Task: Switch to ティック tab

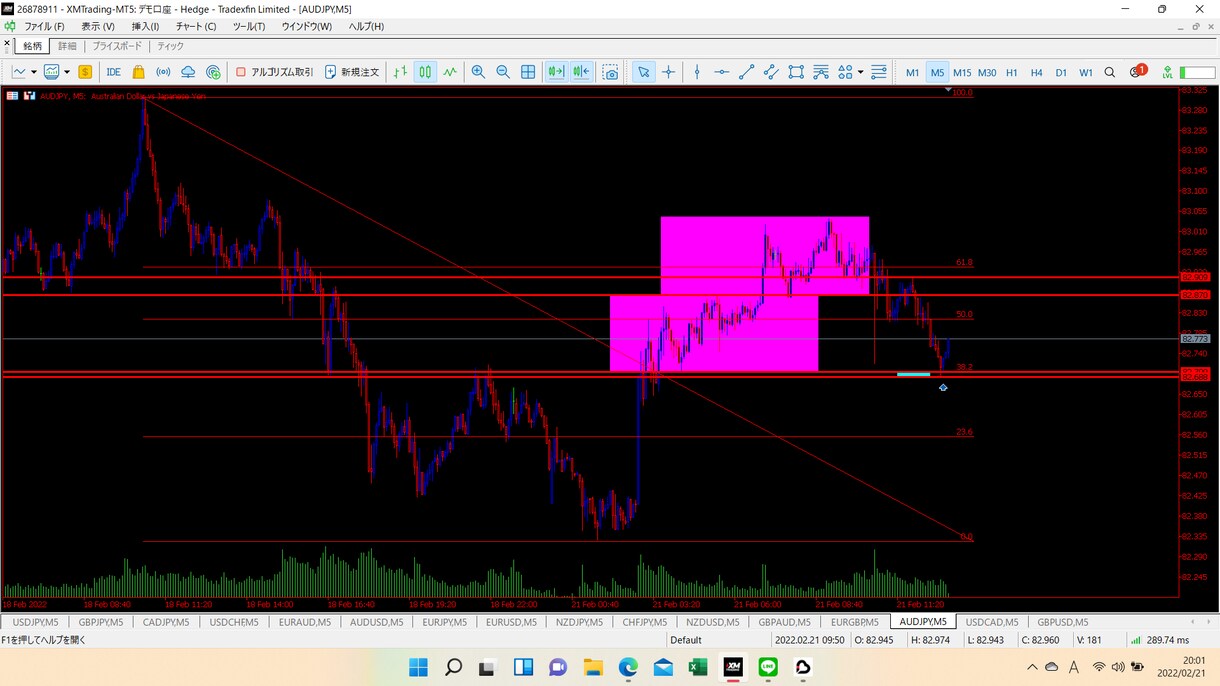Action: click(170, 46)
